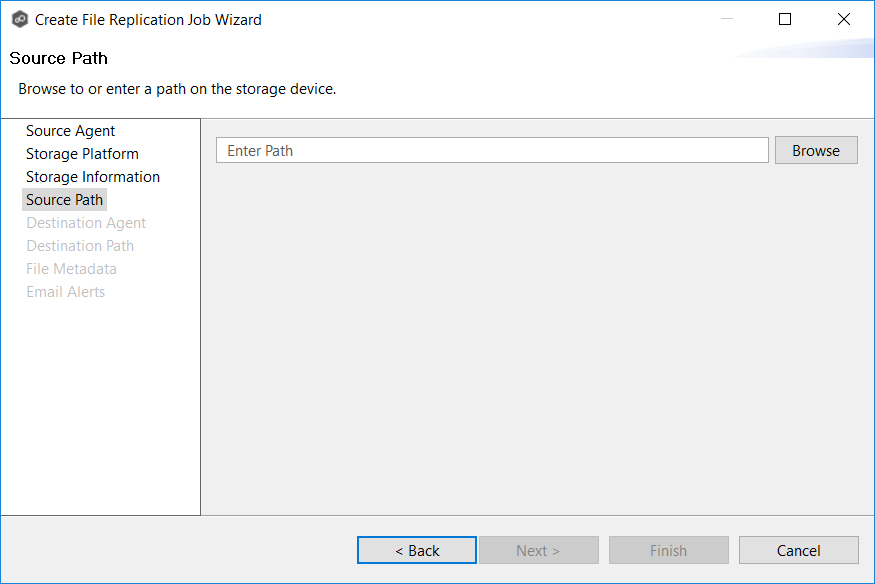
Task: Click the Source Path page heading
Action: (x=58, y=58)
